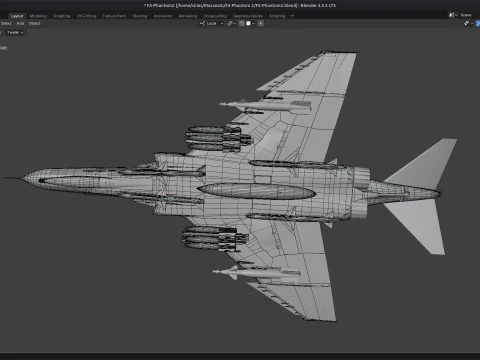Open the Scripting workspace tab
480x360 pixels.
pyautogui.click(x=277, y=16)
